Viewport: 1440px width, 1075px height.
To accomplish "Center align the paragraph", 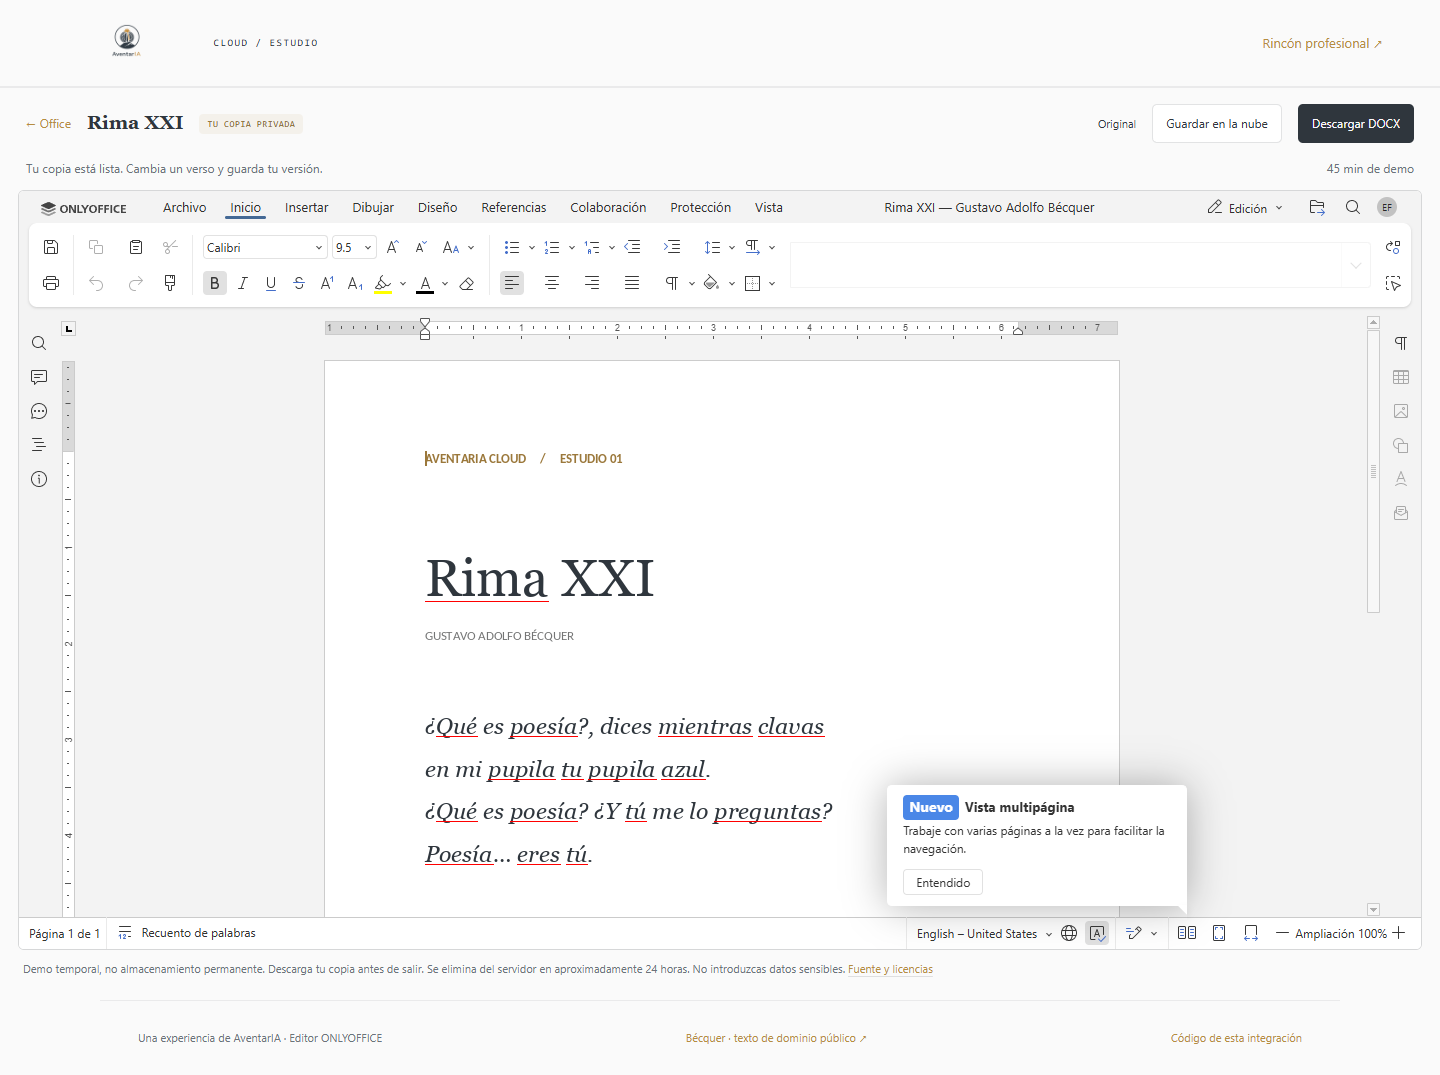I will [x=552, y=283].
